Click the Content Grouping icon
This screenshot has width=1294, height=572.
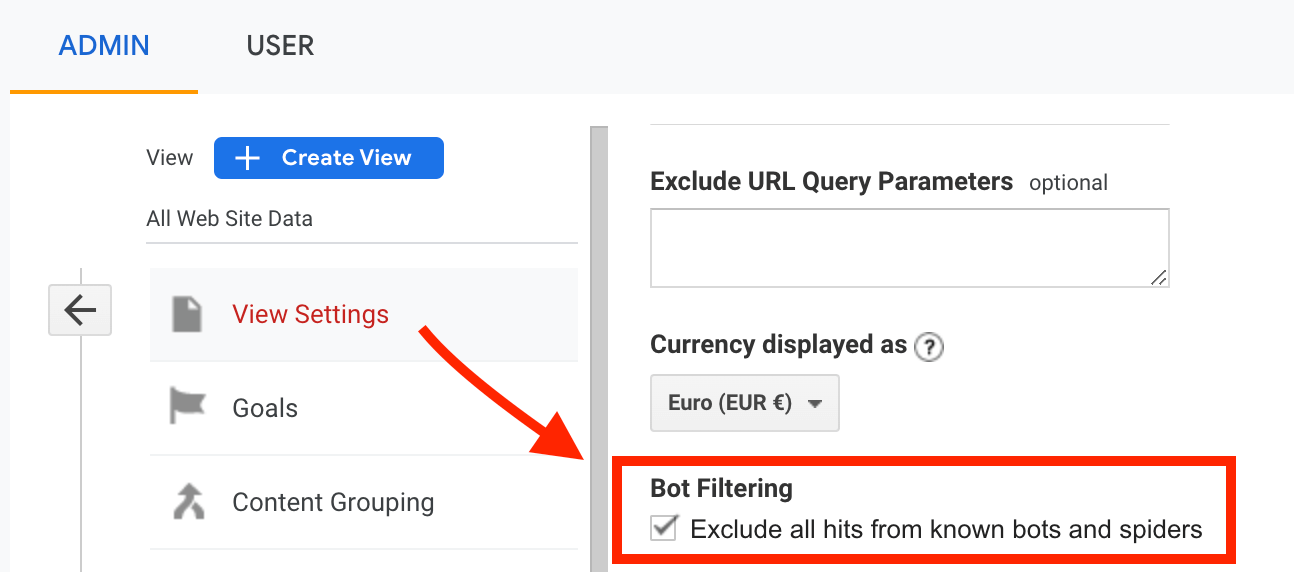pyautogui.click(x=188, y=502)
